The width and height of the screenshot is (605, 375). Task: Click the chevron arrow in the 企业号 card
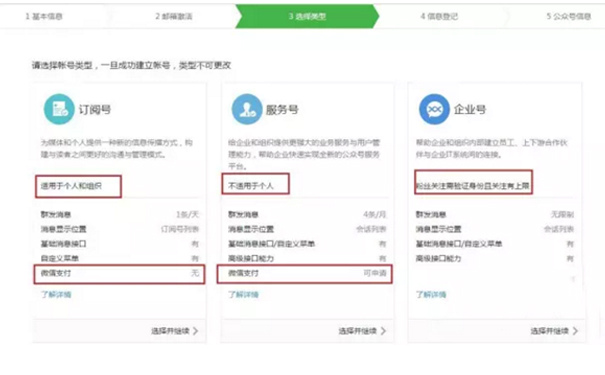tap(575, 331)
